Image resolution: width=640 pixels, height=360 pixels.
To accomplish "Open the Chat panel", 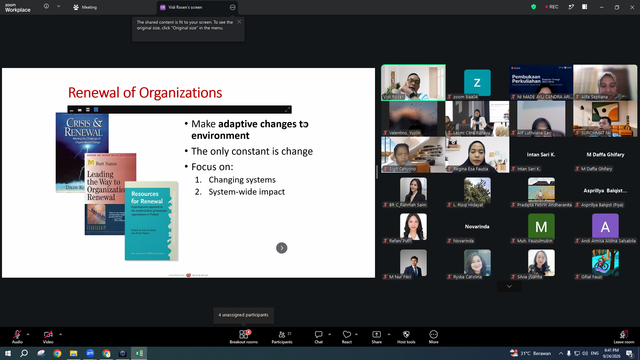I will pyautogui.click(x=318, y=337).
